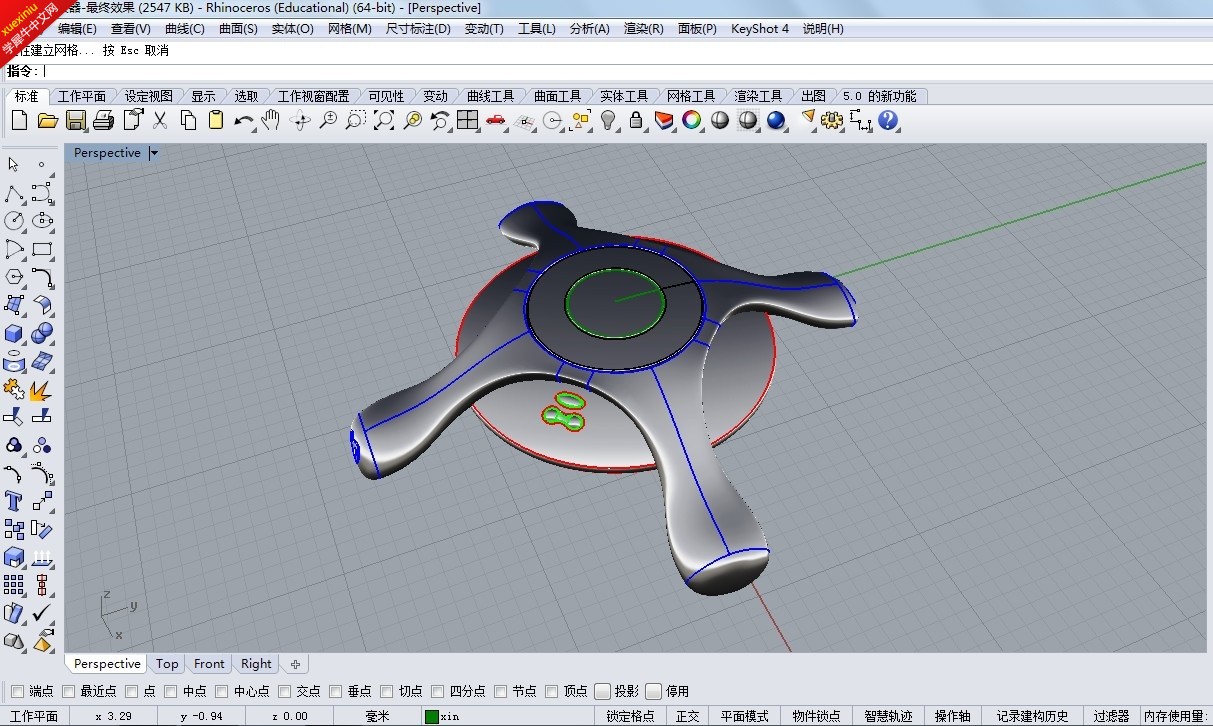The image size is (1213, 726).
Task: Click the Layers icon in toolbar
Action: tap(664, 121)
